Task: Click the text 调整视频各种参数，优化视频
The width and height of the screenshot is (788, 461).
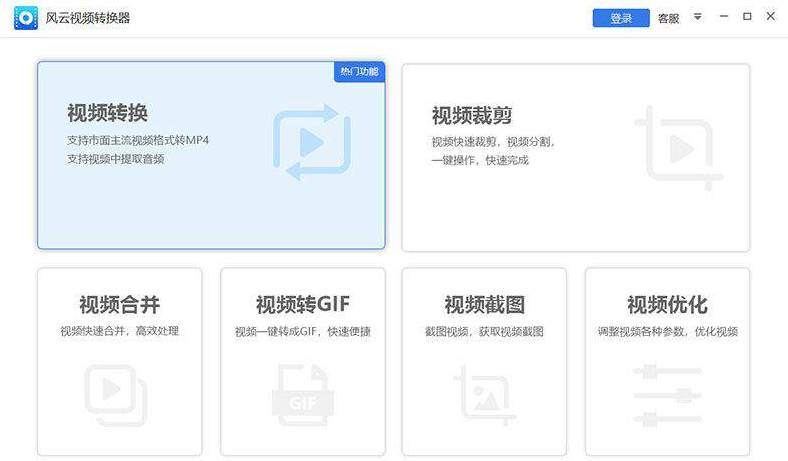Action: pyautogui.click(x=667, y=331)
